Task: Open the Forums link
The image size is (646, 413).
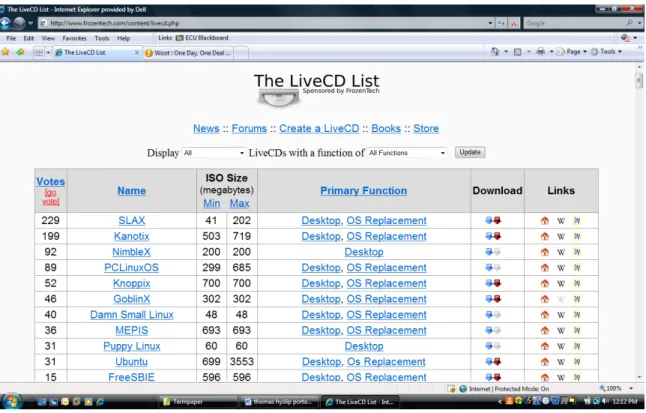Action: (x=249, y=129)
